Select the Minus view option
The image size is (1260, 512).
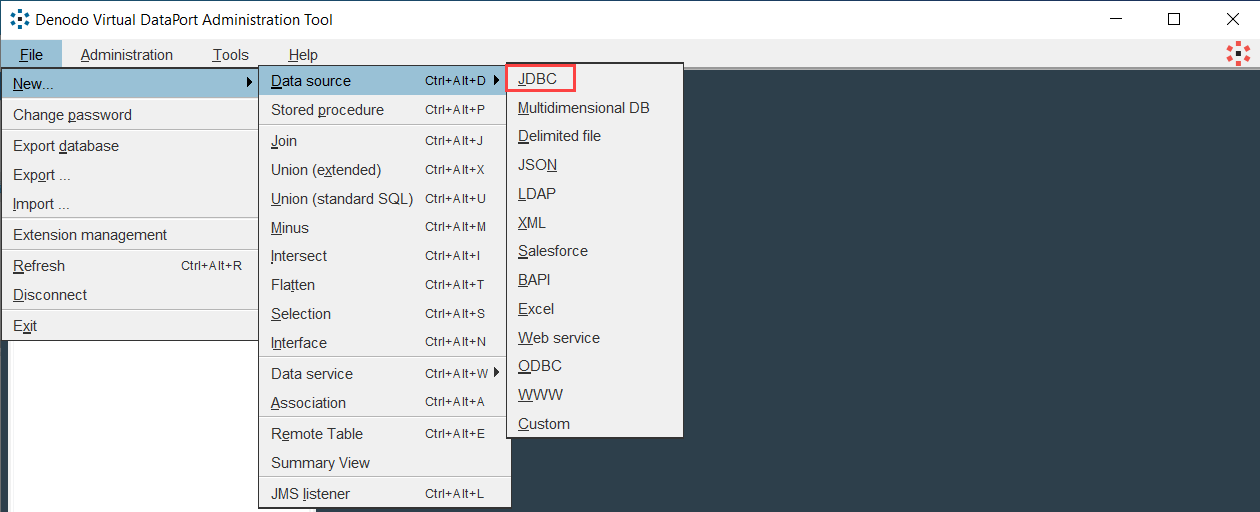[x=385, y=228]
